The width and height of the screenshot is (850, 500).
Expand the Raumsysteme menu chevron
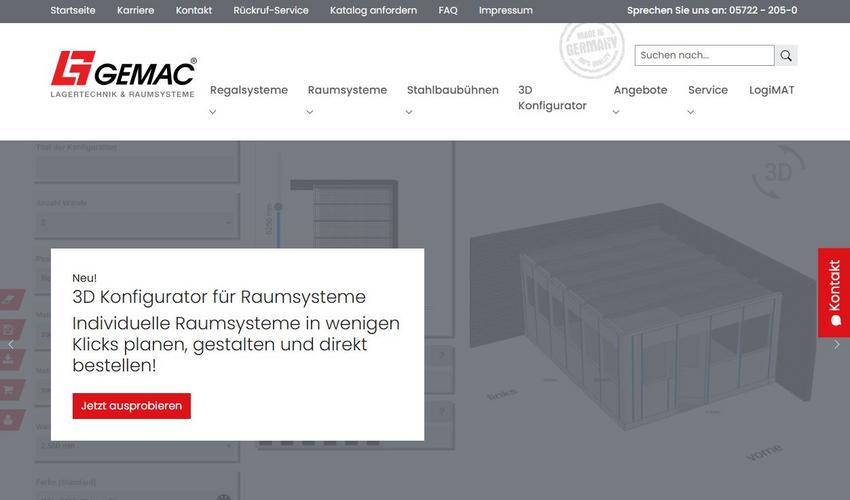(x=310, y=112)
